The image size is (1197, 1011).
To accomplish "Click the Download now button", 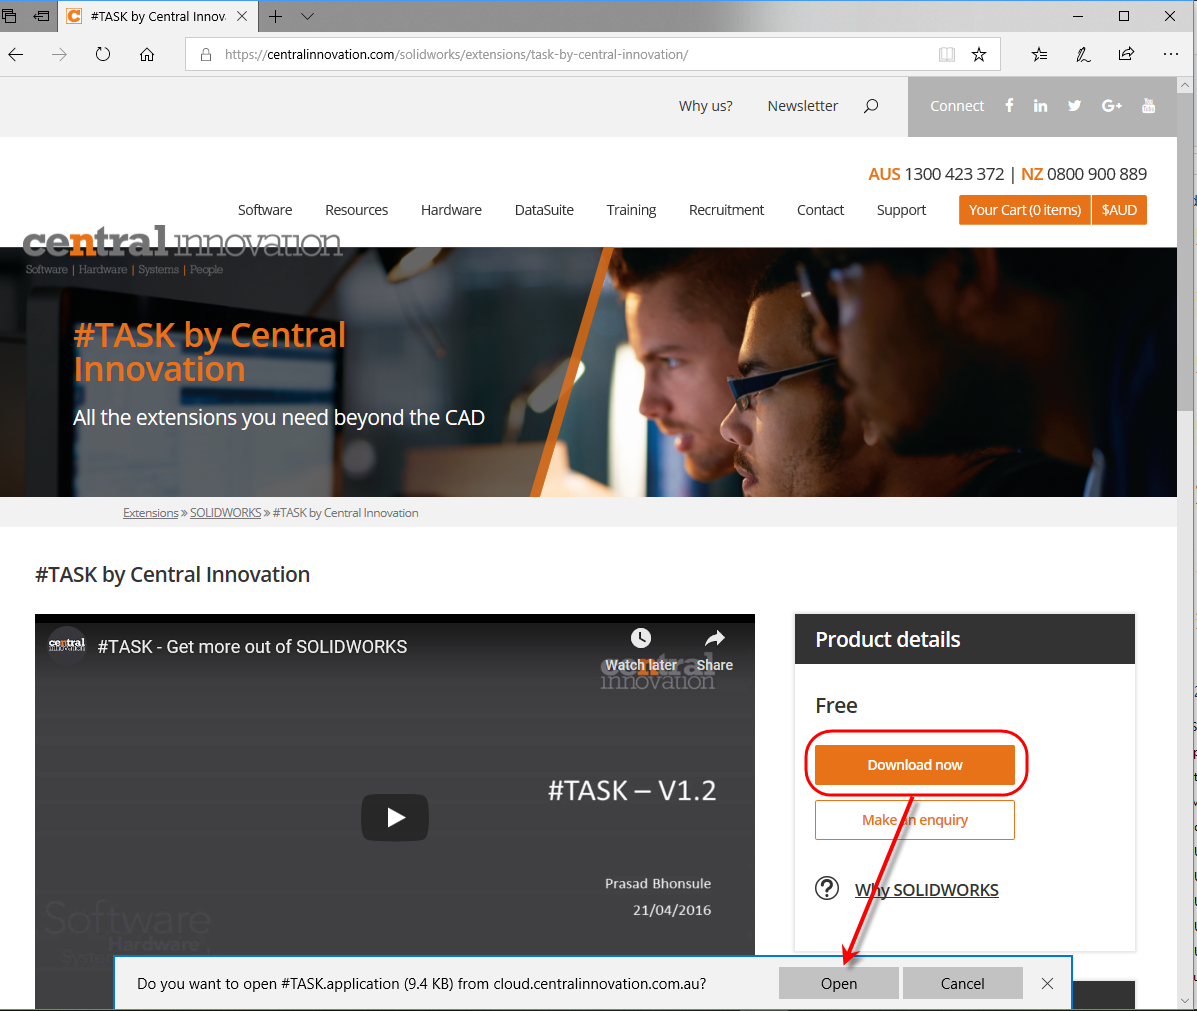I will tap(915, 765).
